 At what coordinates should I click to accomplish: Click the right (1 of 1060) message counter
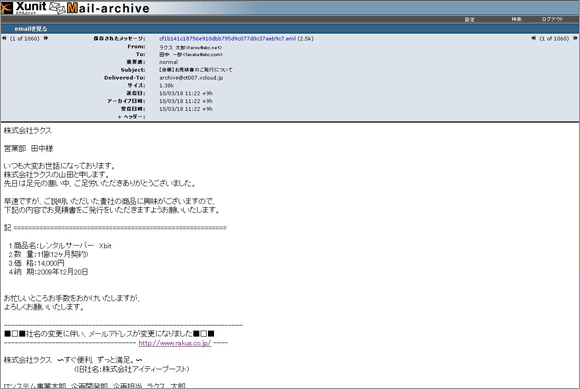pos(554,38)
